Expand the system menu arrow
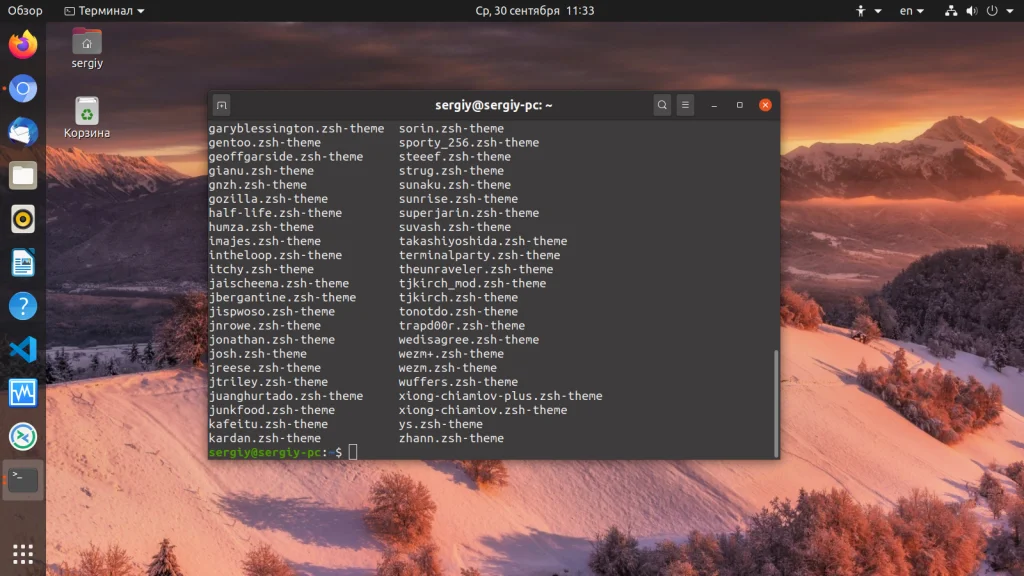Screen dimensions: 1024x576 point(1010,11)
